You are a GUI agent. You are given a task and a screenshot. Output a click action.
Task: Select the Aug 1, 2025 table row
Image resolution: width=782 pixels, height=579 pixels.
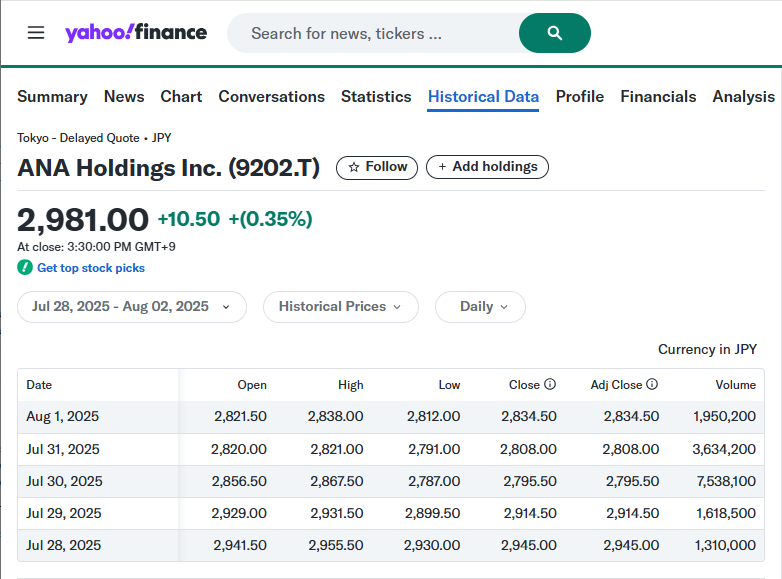pos(390,417)
